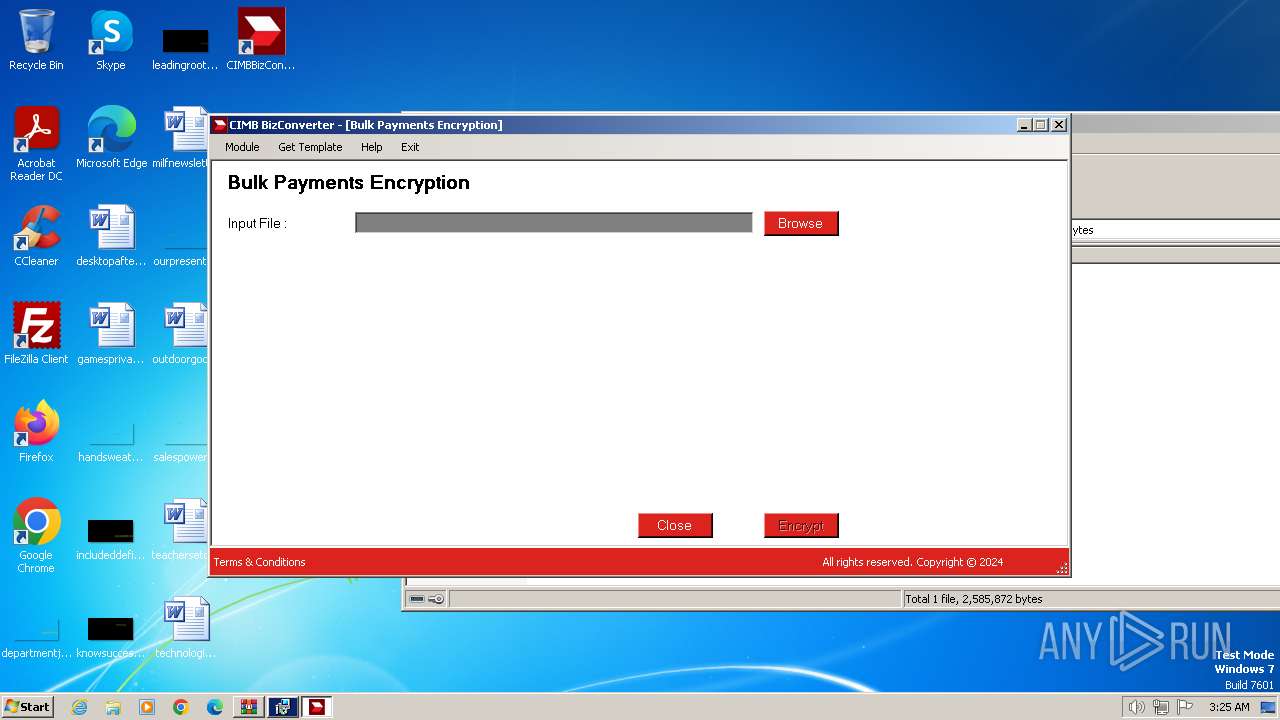
Task: Click the Start button
Action: tap(27, 707)
